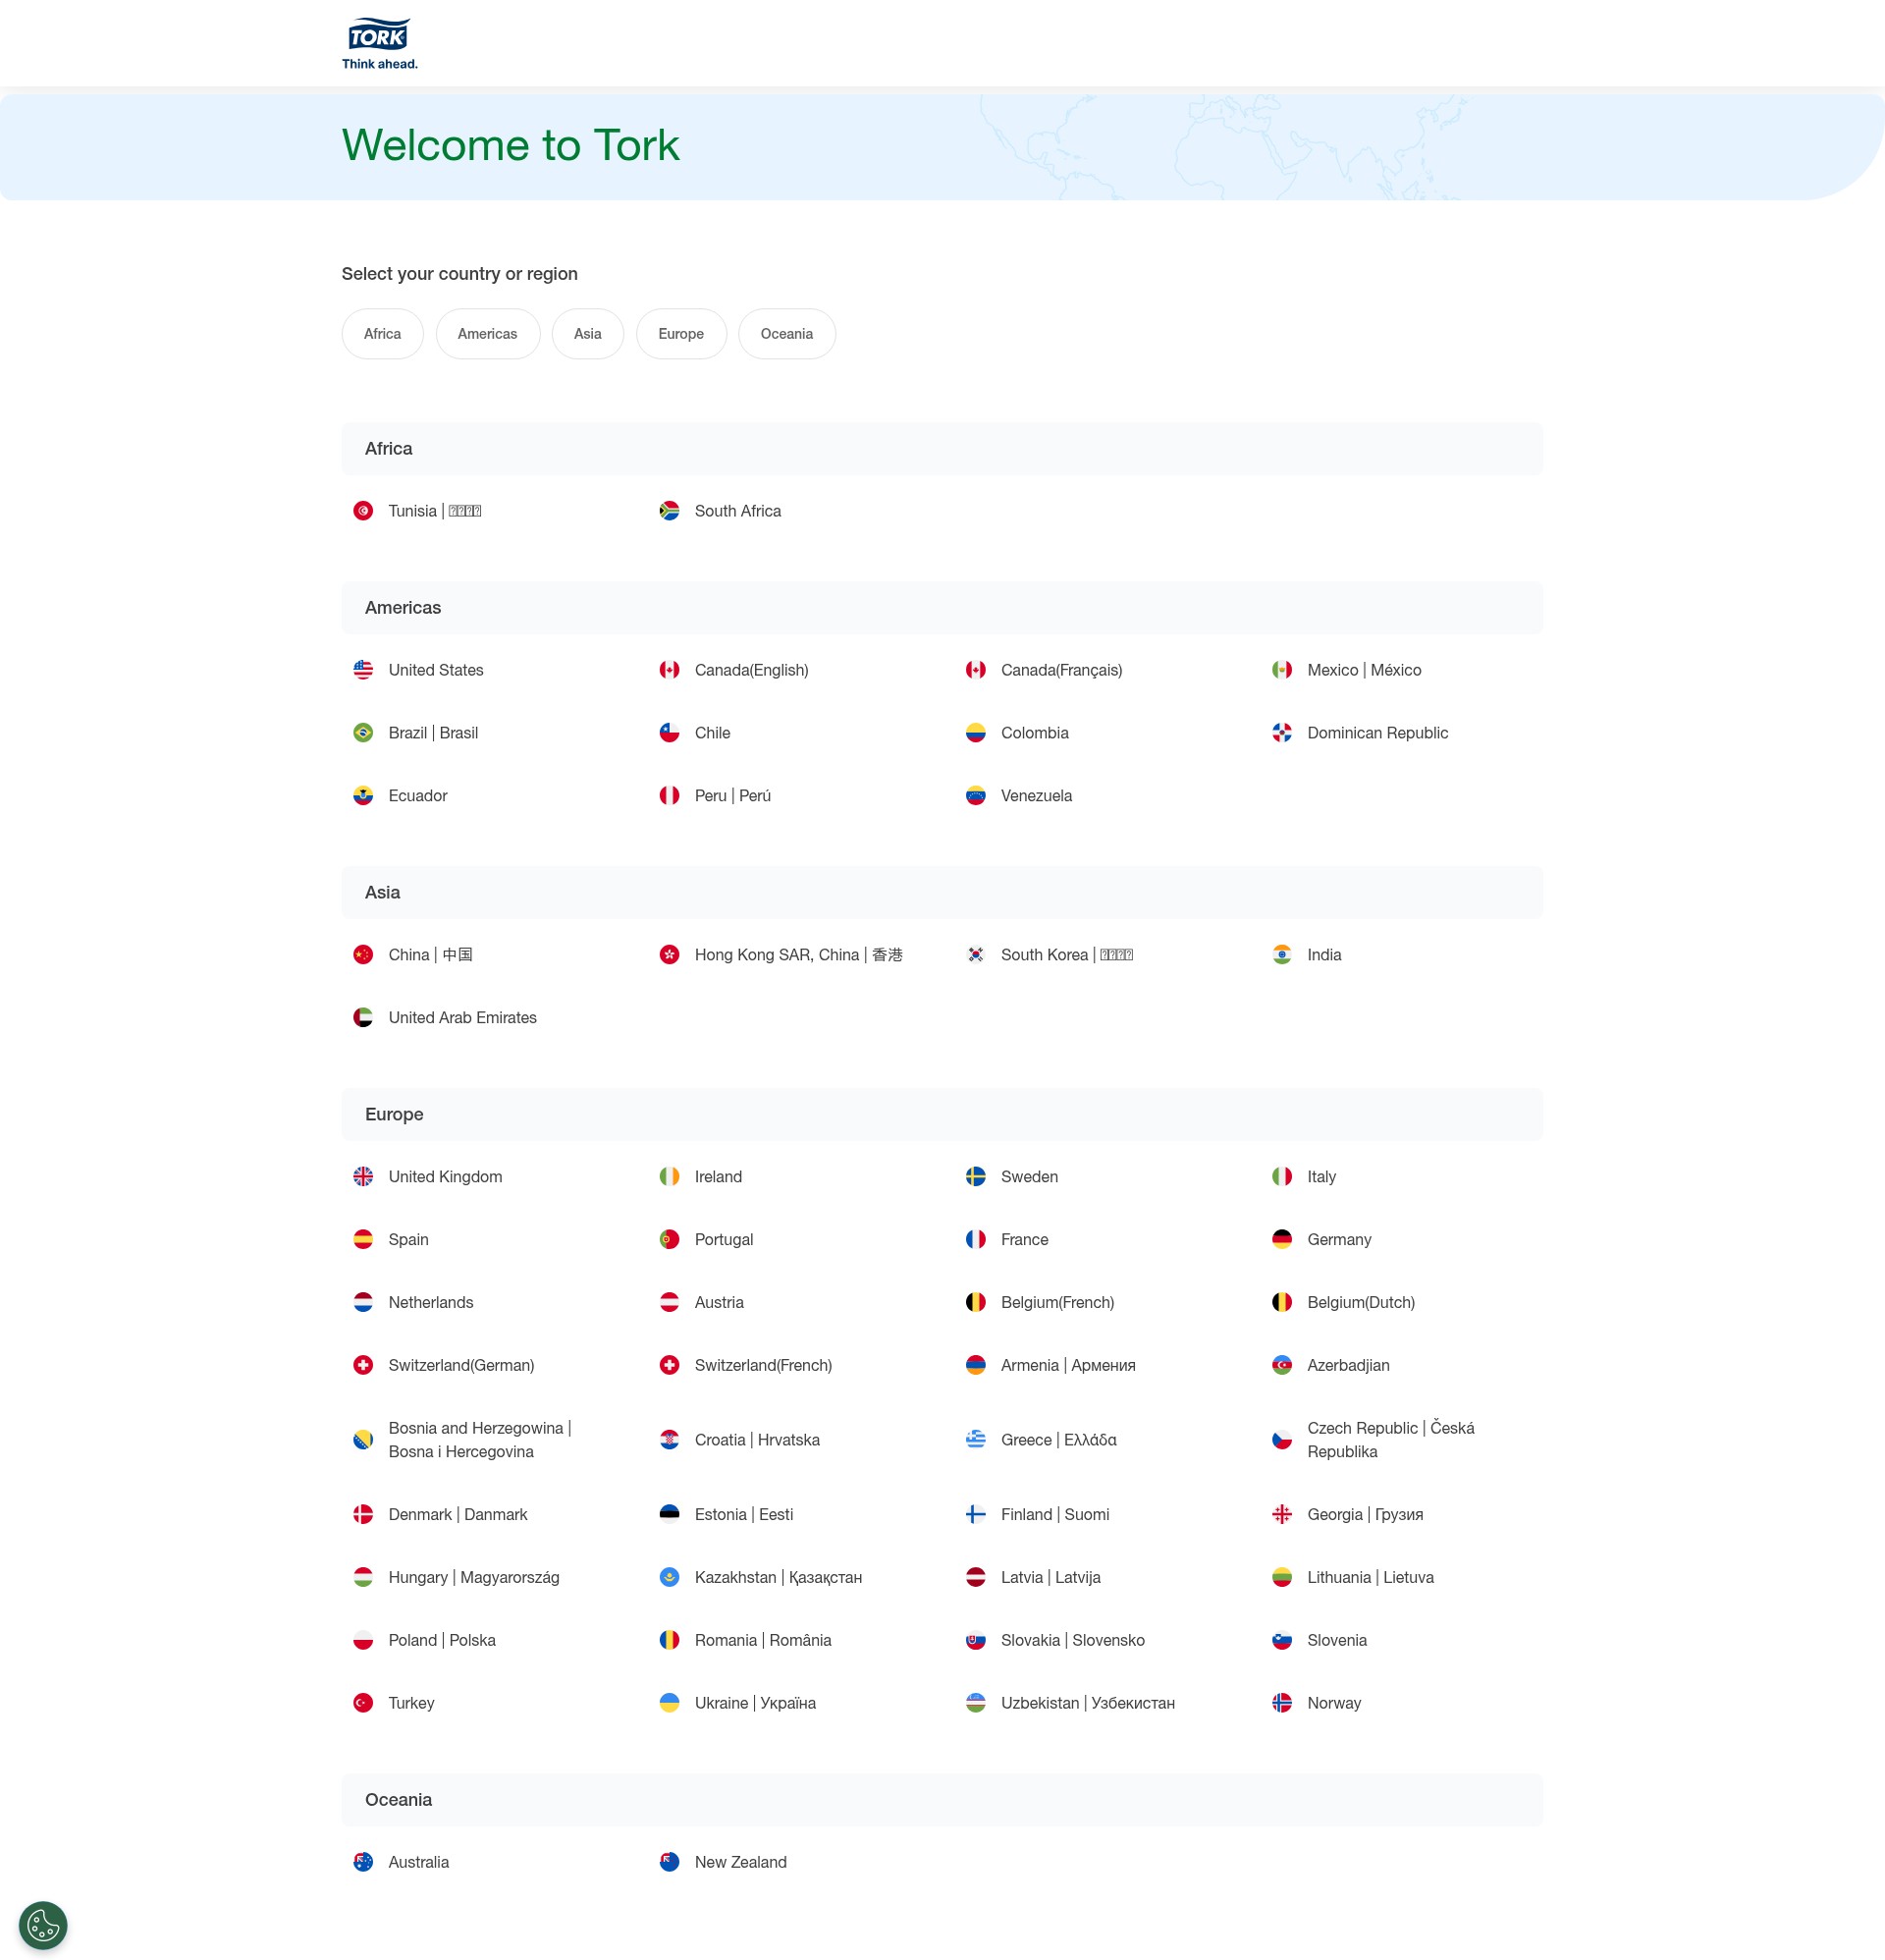
Task: Click the Venezuela flag icon
Action: (x=976, y=796)
